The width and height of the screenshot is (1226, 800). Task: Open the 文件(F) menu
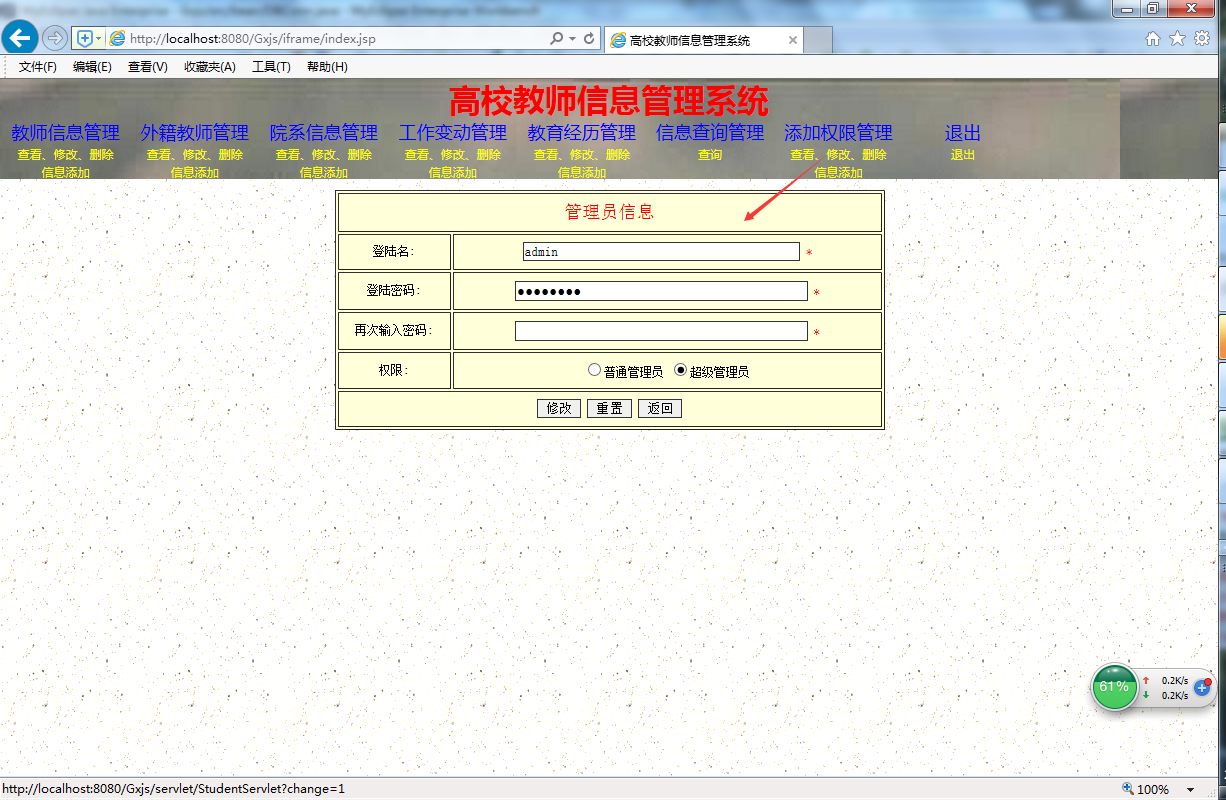(x=38, y=67)
